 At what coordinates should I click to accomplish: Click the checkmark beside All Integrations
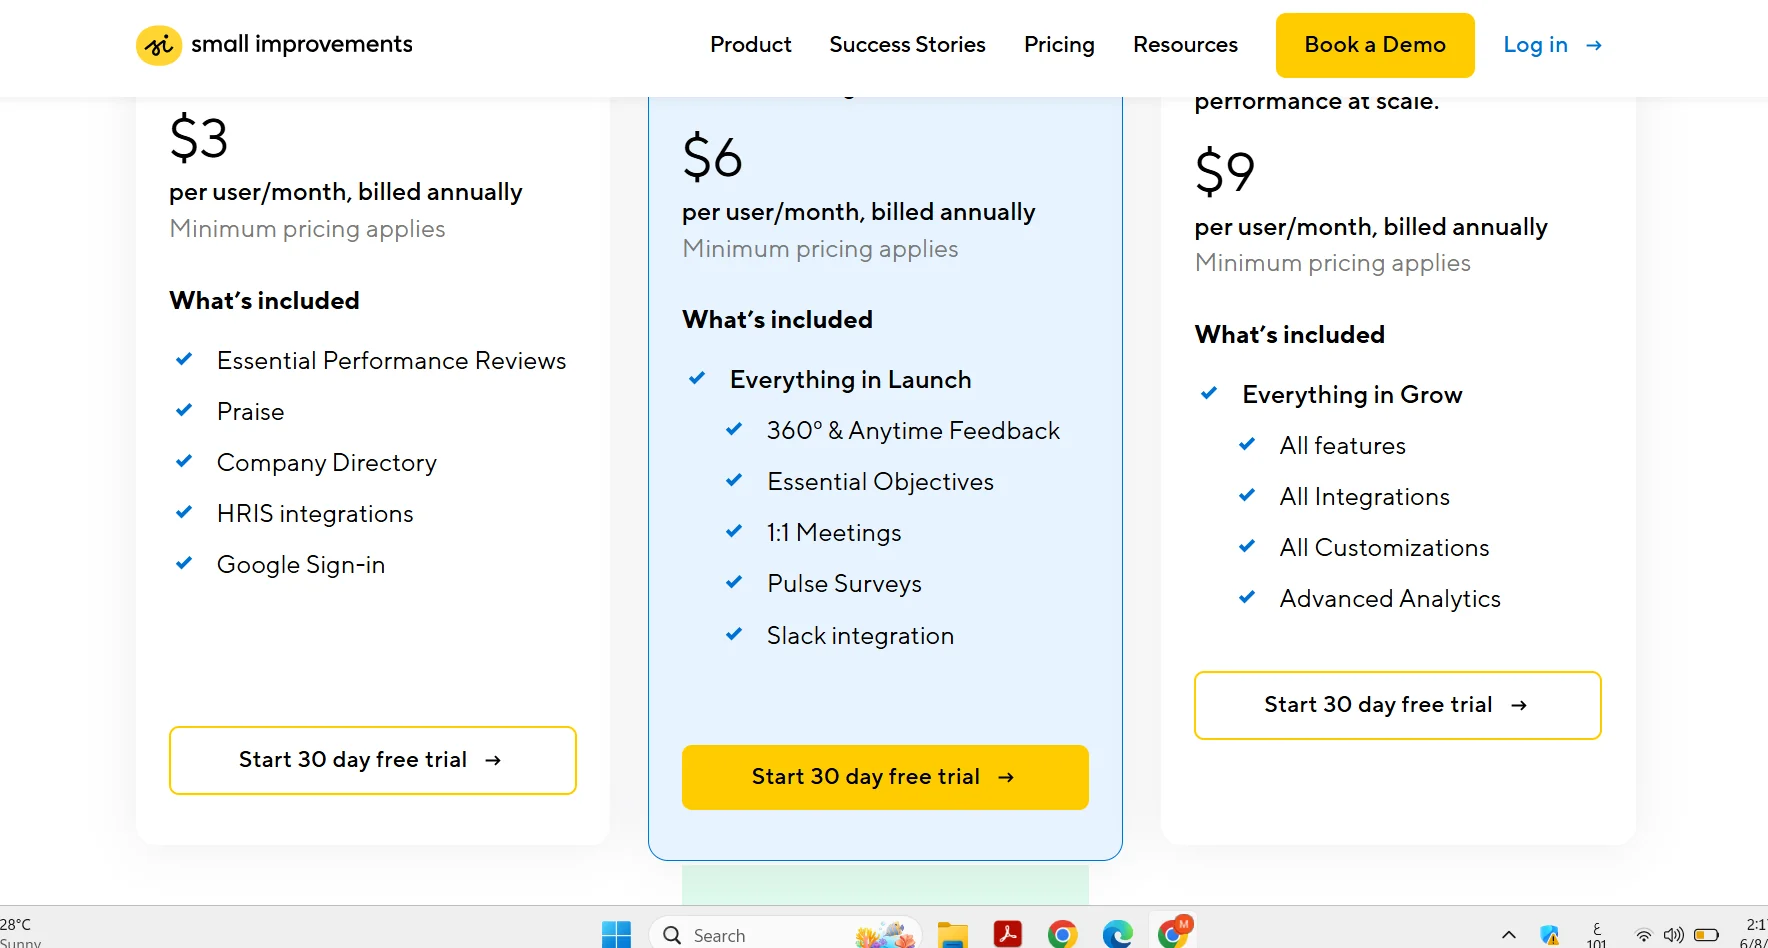tap(1247, 495)
